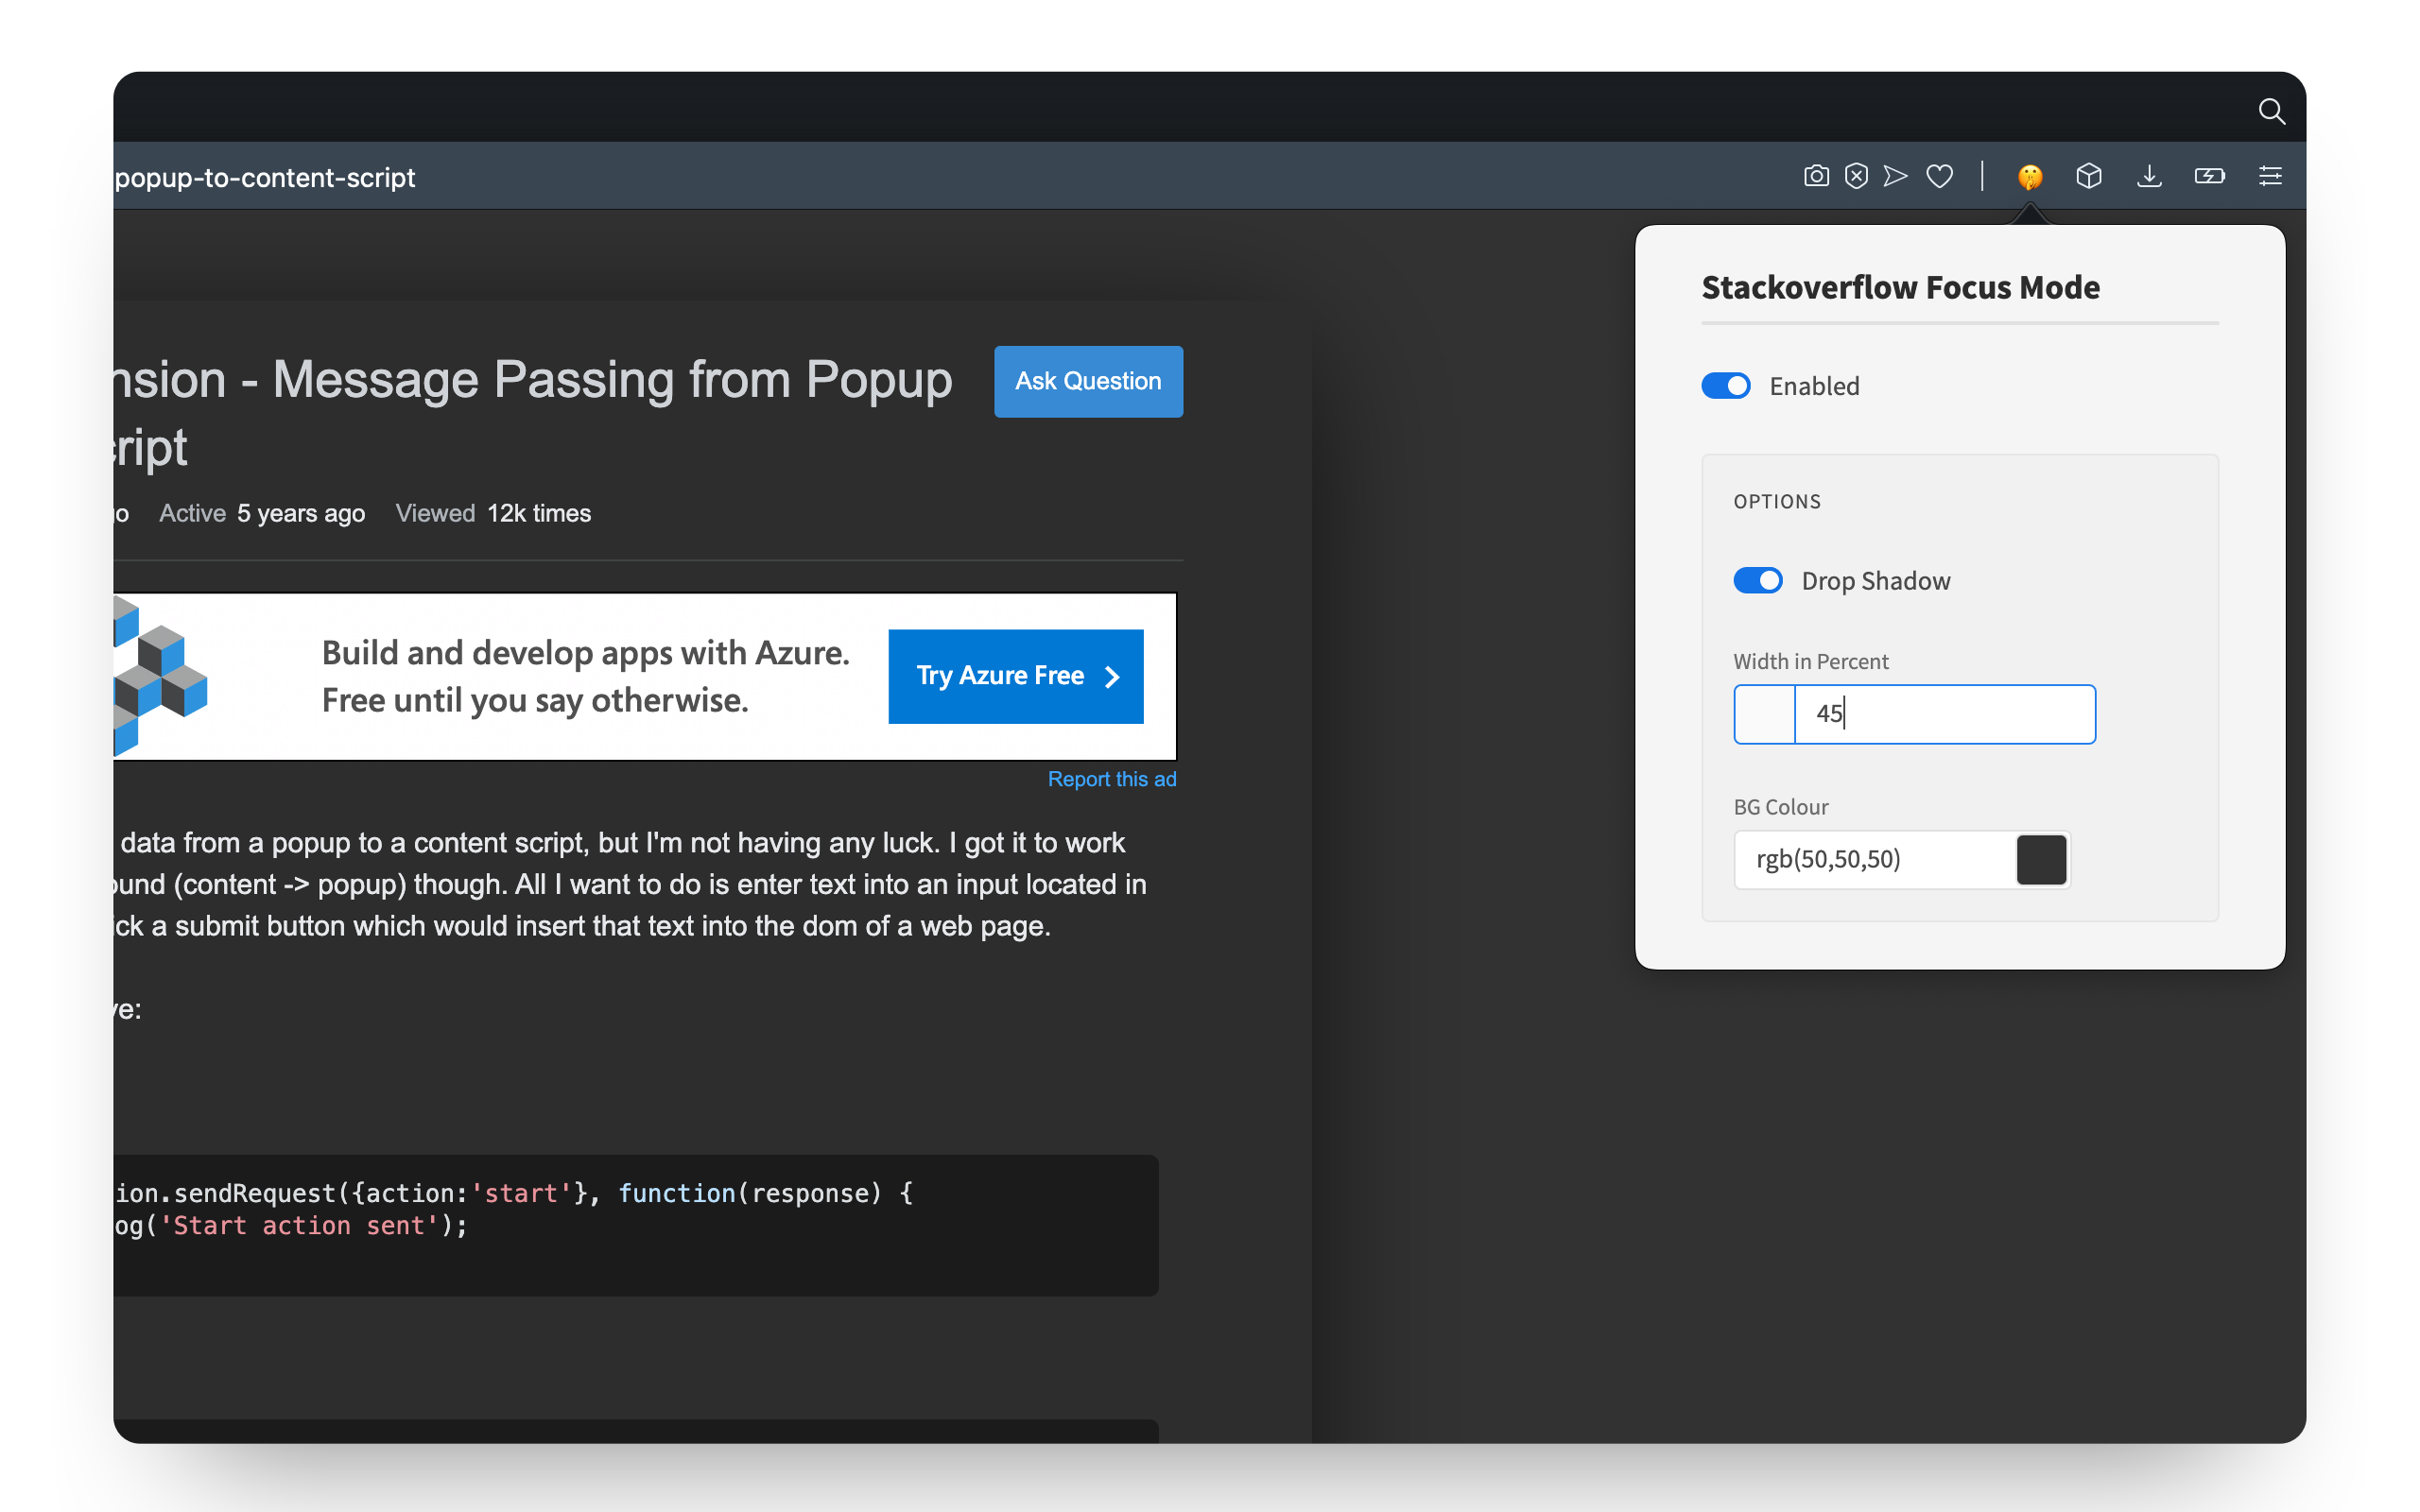Toggle the Enabled switch off
This screenshot has height=1512, width=2420.
click(1726, 386)
